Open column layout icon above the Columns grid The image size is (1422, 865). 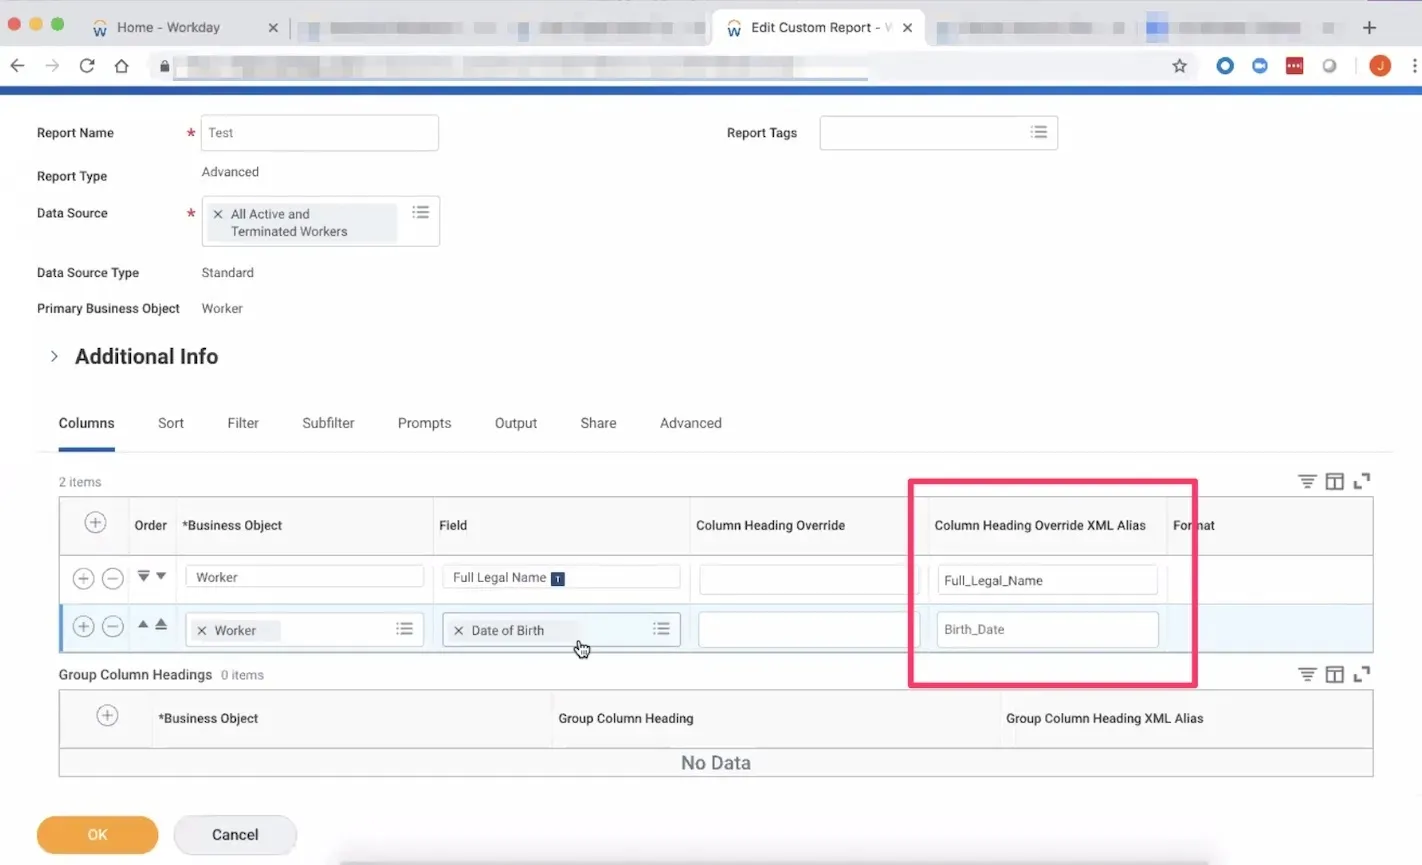(1334, 482)
